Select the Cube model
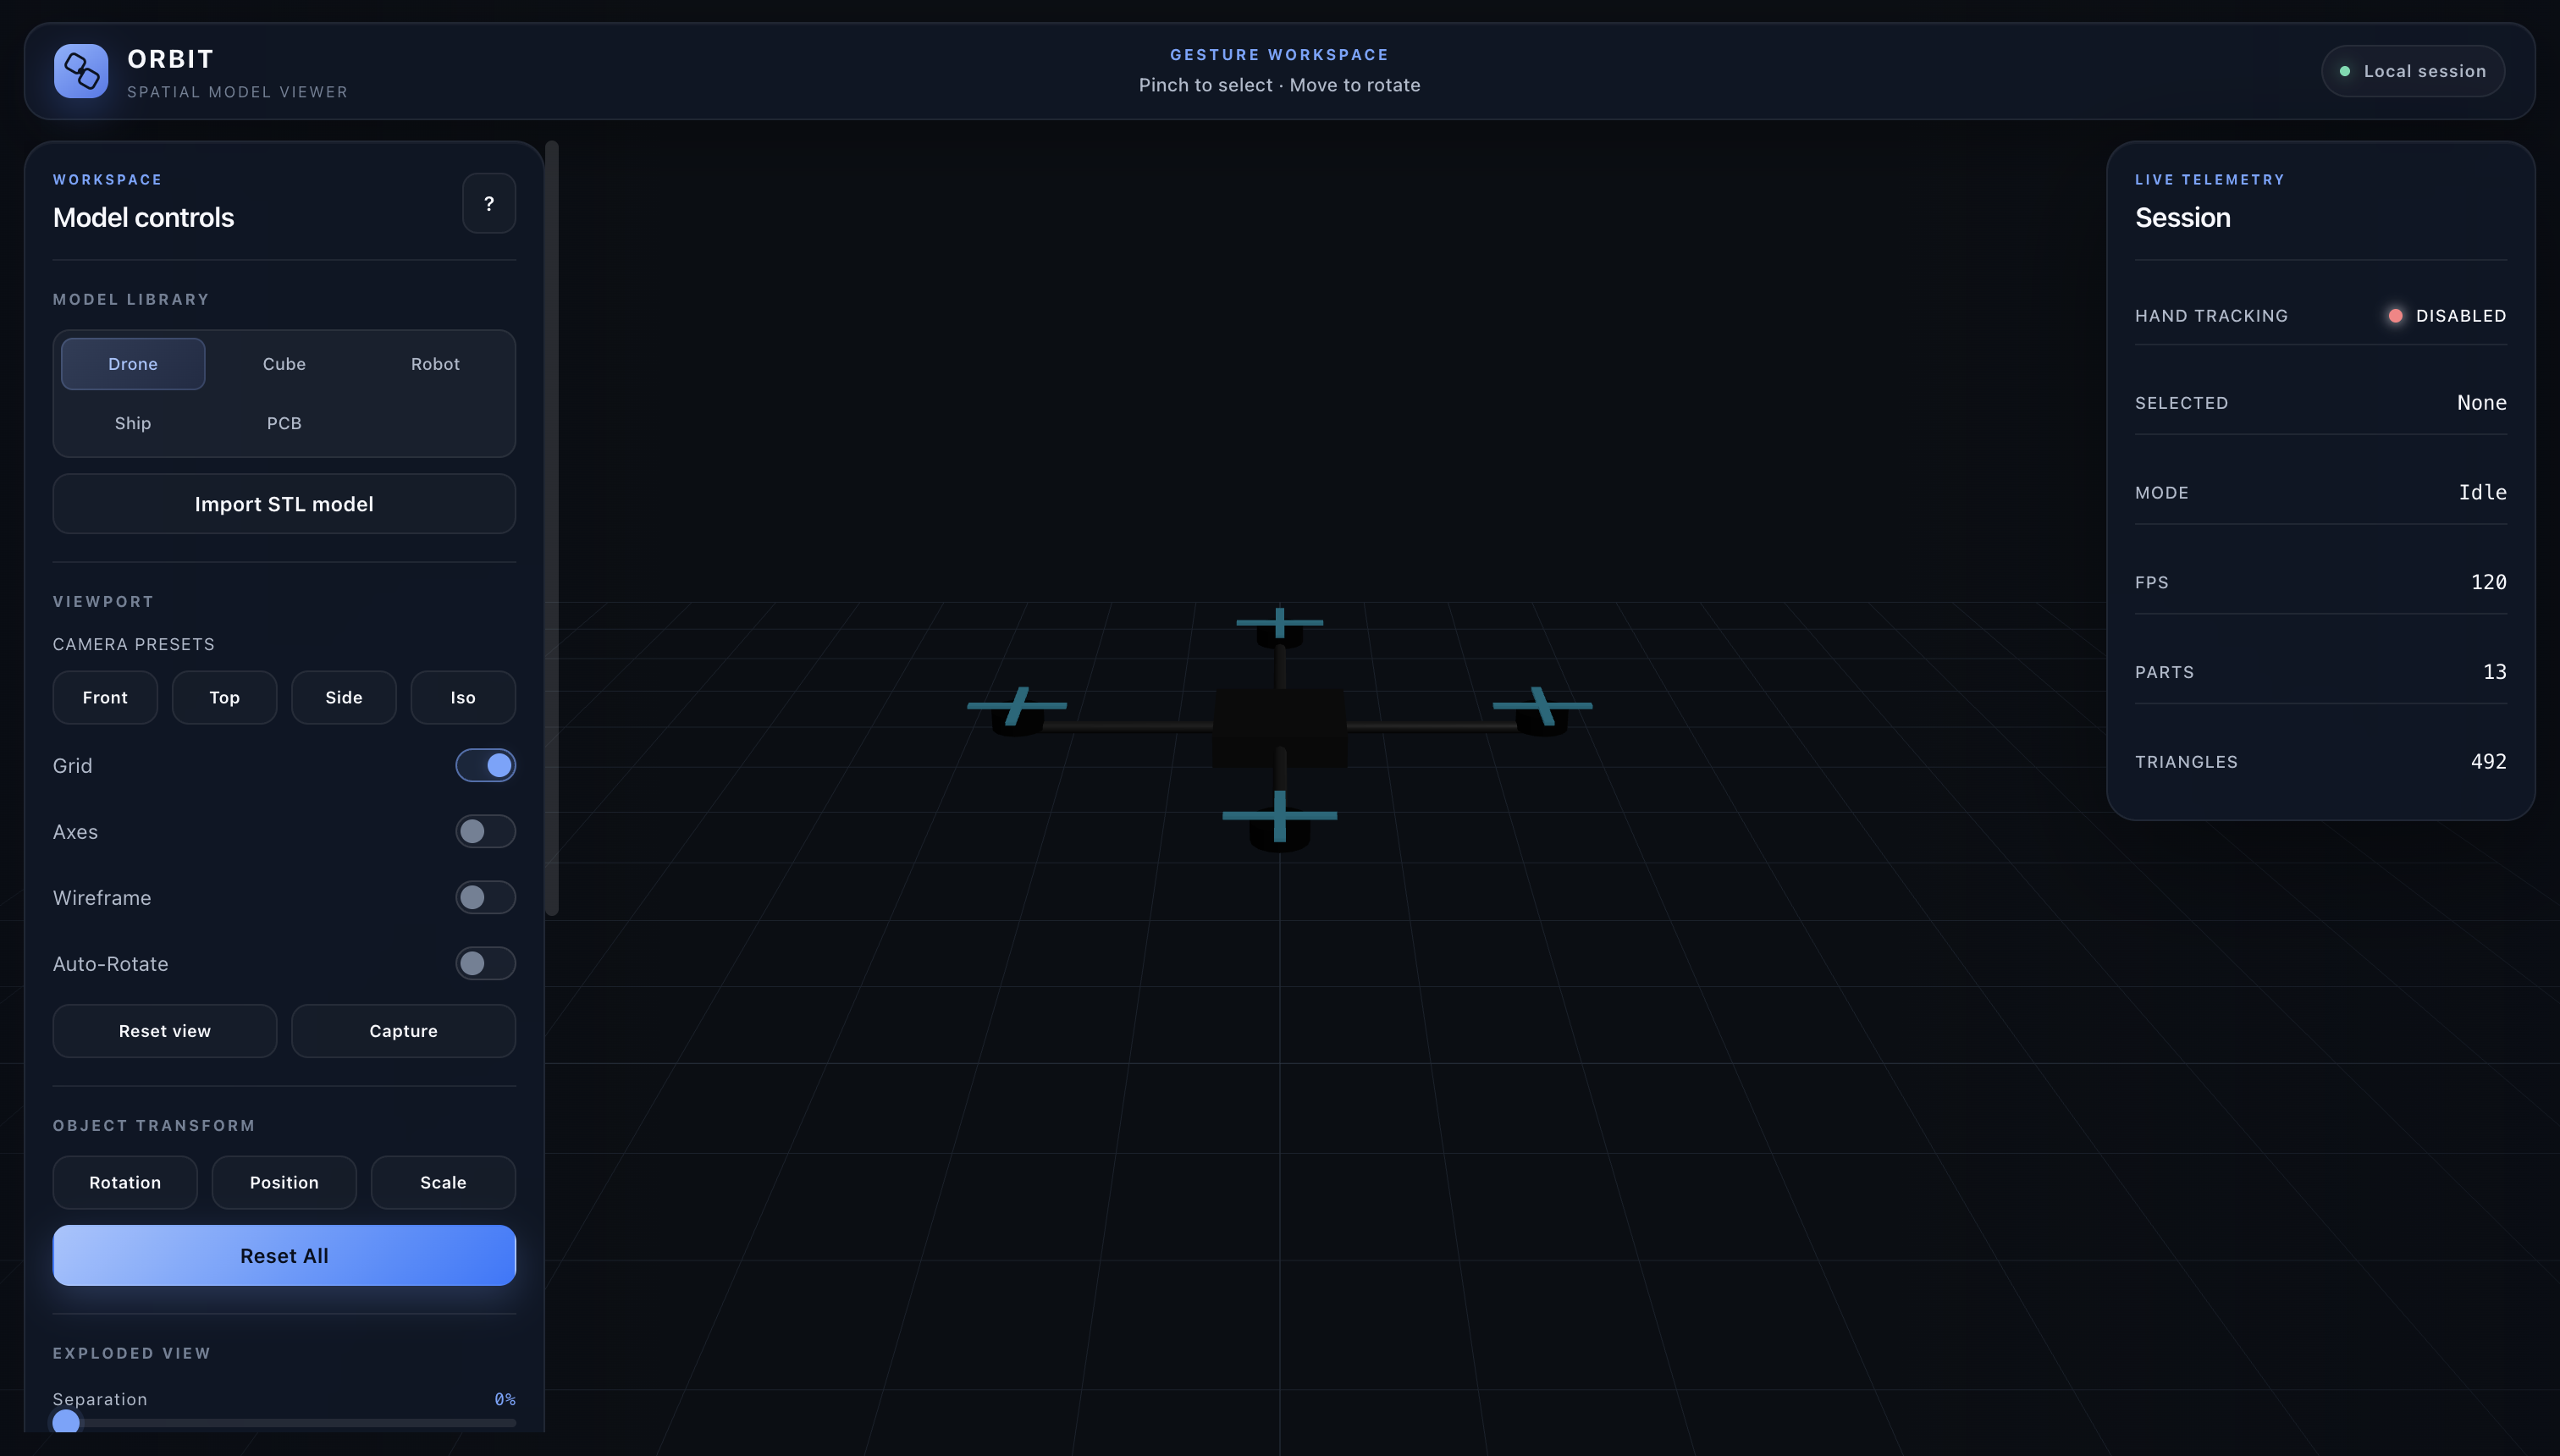This screenshot has height=1456, width=2560. coord(284,364)
